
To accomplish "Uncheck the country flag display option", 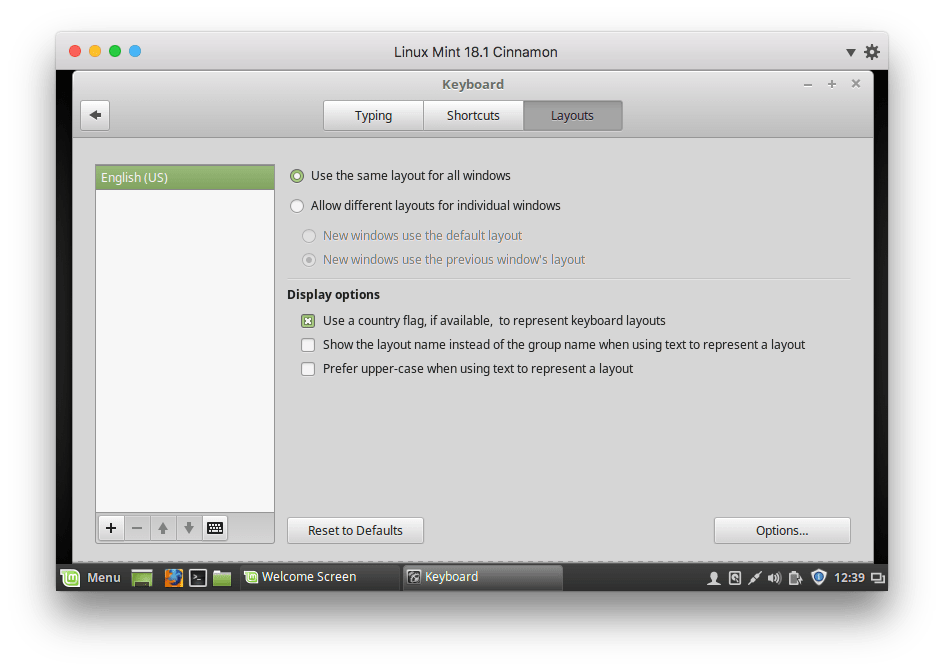I will (307, 320).
